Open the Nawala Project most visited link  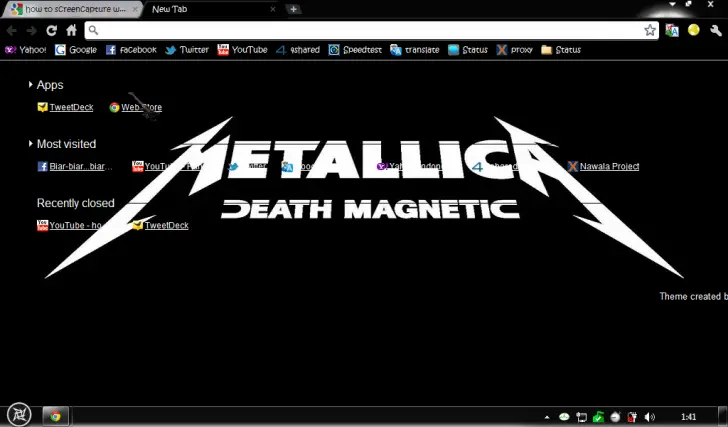point(608,166)
